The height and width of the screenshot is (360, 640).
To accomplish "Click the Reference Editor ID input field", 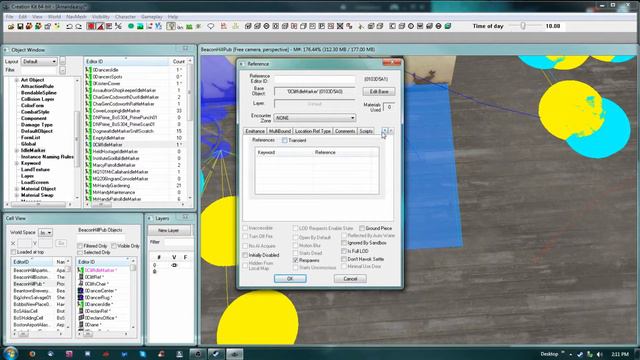I will (315, 79).
